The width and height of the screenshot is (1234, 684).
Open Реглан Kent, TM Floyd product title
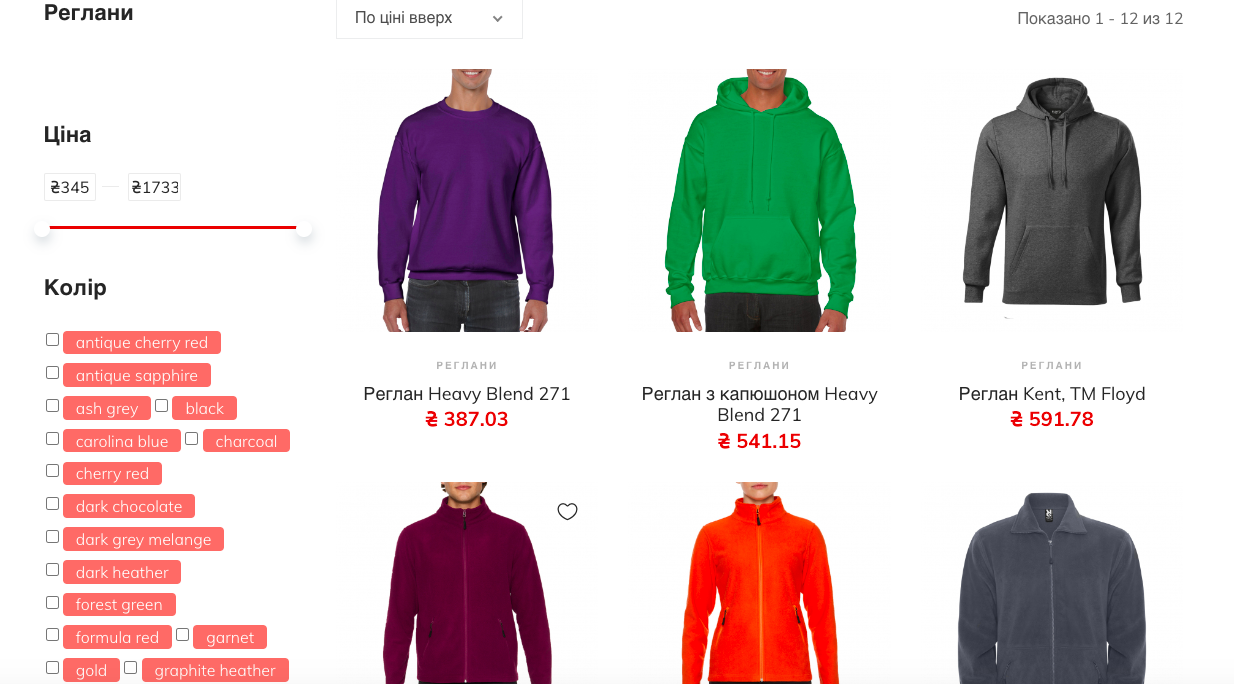[1052, 394]
